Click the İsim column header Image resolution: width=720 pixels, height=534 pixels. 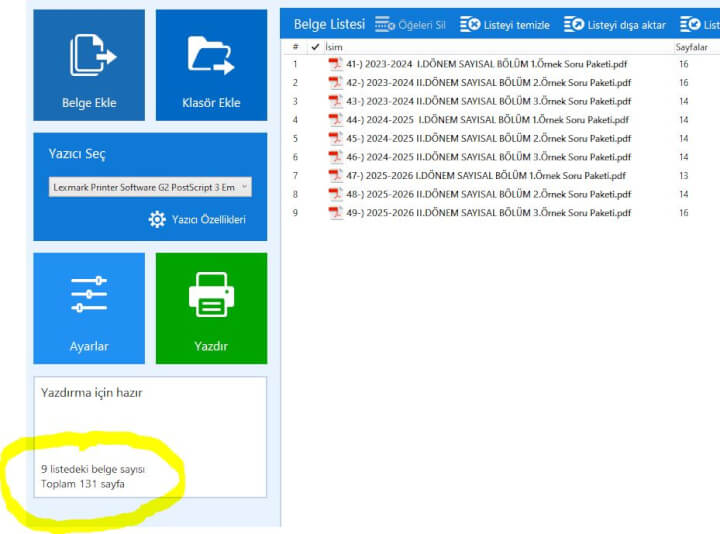pos(334,47)
